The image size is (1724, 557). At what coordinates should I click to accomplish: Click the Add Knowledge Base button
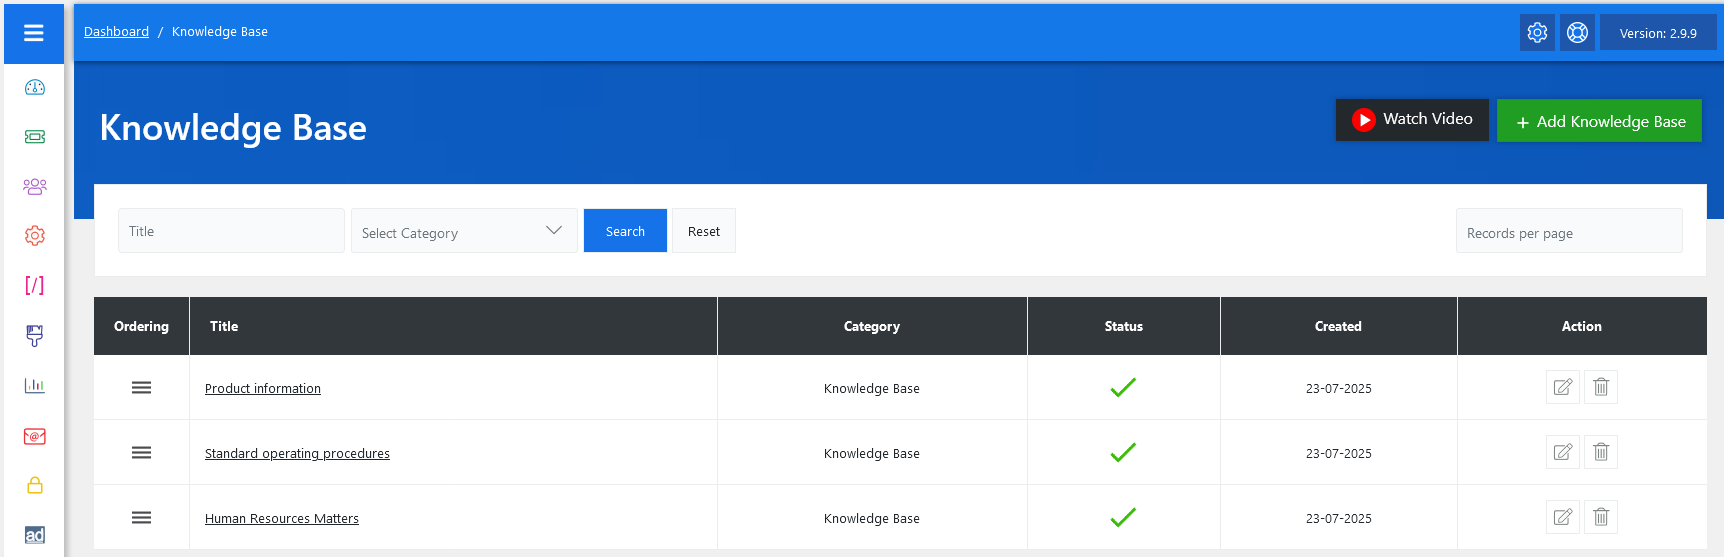pos(1599,121)
